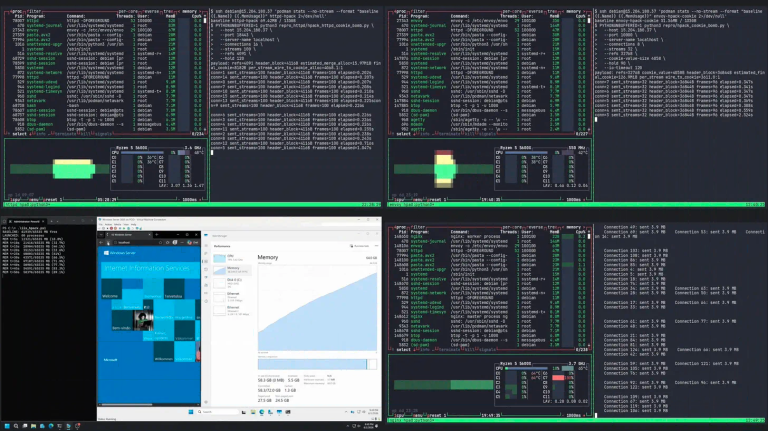768x431 pixels.
Task: Click Run new task in Task Manager
Action: (x=361, y=246)
